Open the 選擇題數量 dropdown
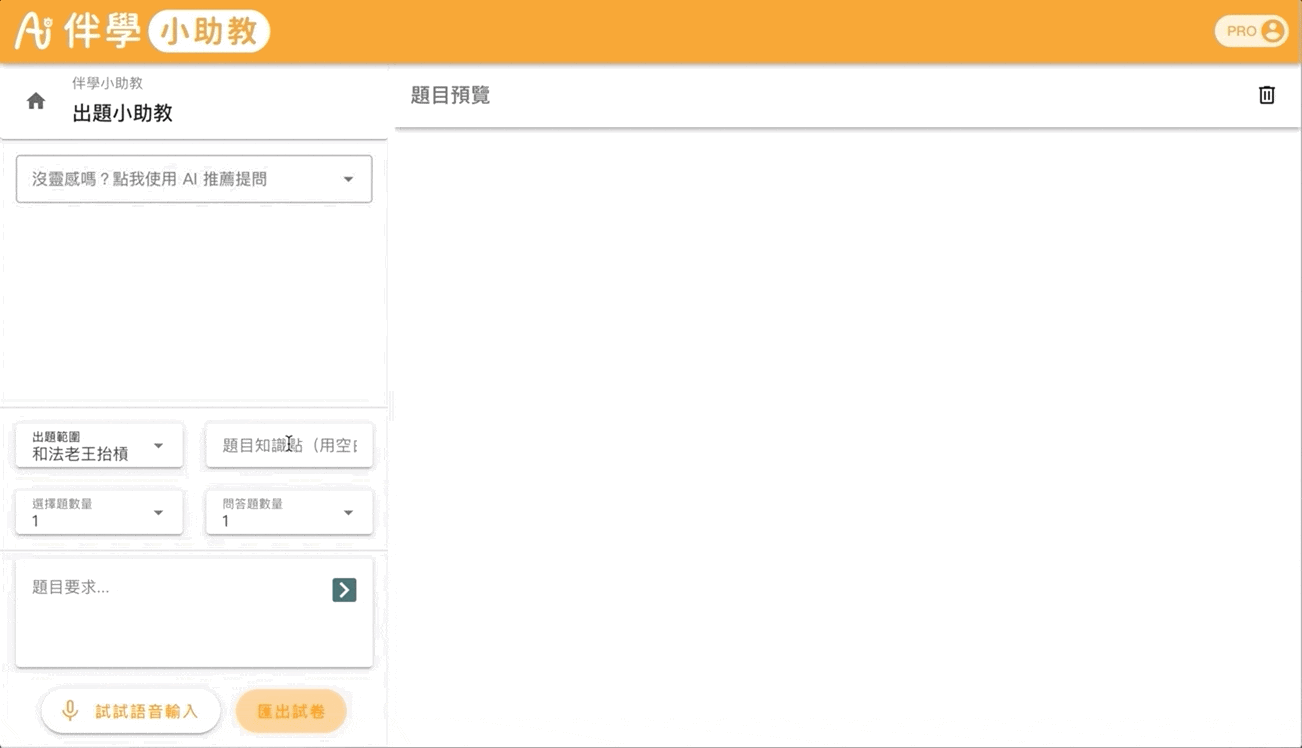Screen dimensions: 1302x748 [x=99, y=512]
